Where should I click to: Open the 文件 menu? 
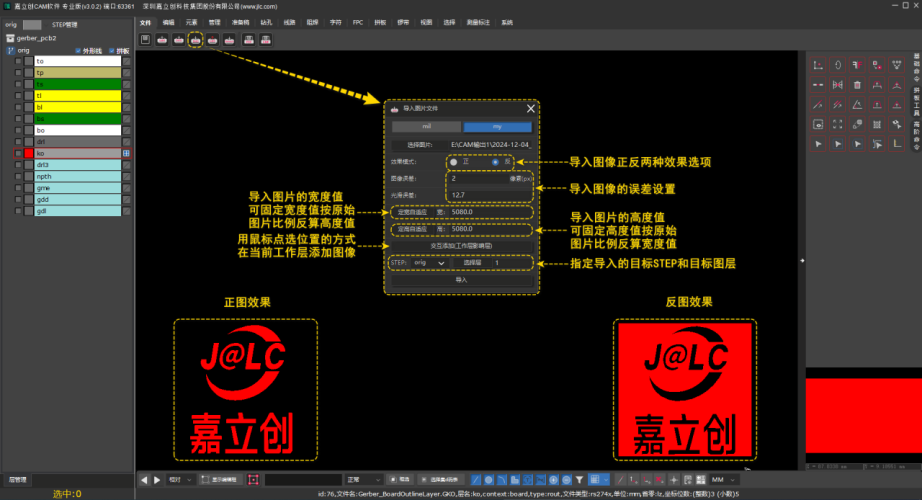click(x=145, y=22)
